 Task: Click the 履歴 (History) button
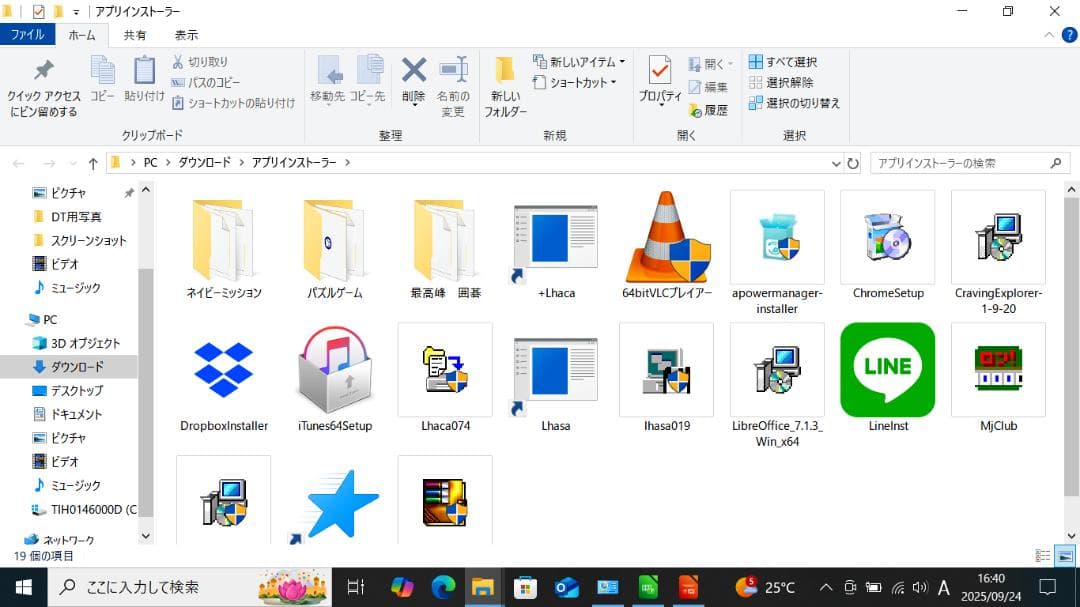pos(708,110)
